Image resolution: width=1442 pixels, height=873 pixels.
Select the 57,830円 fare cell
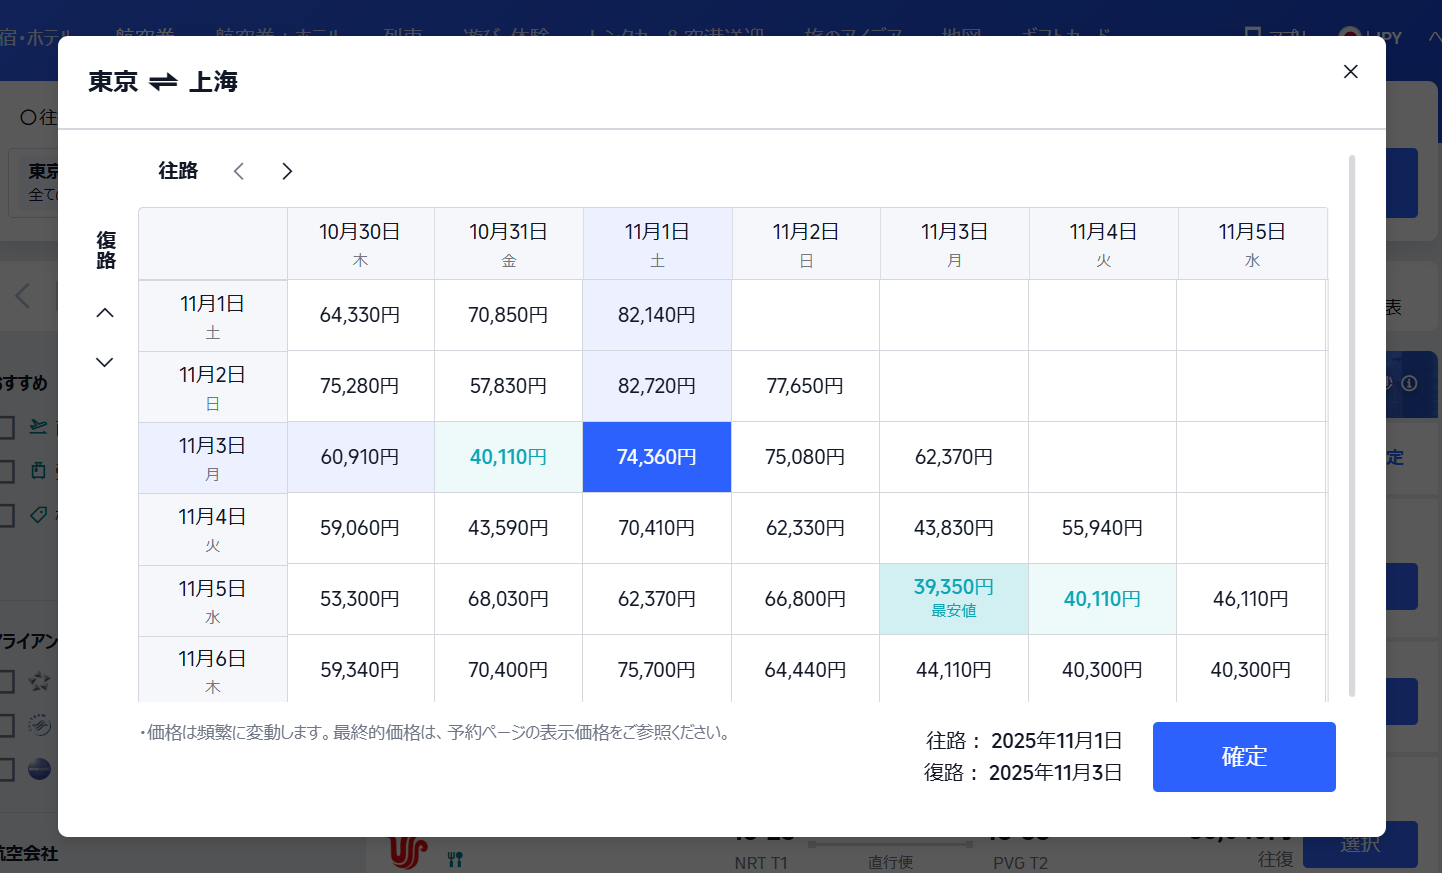point(508,386)
